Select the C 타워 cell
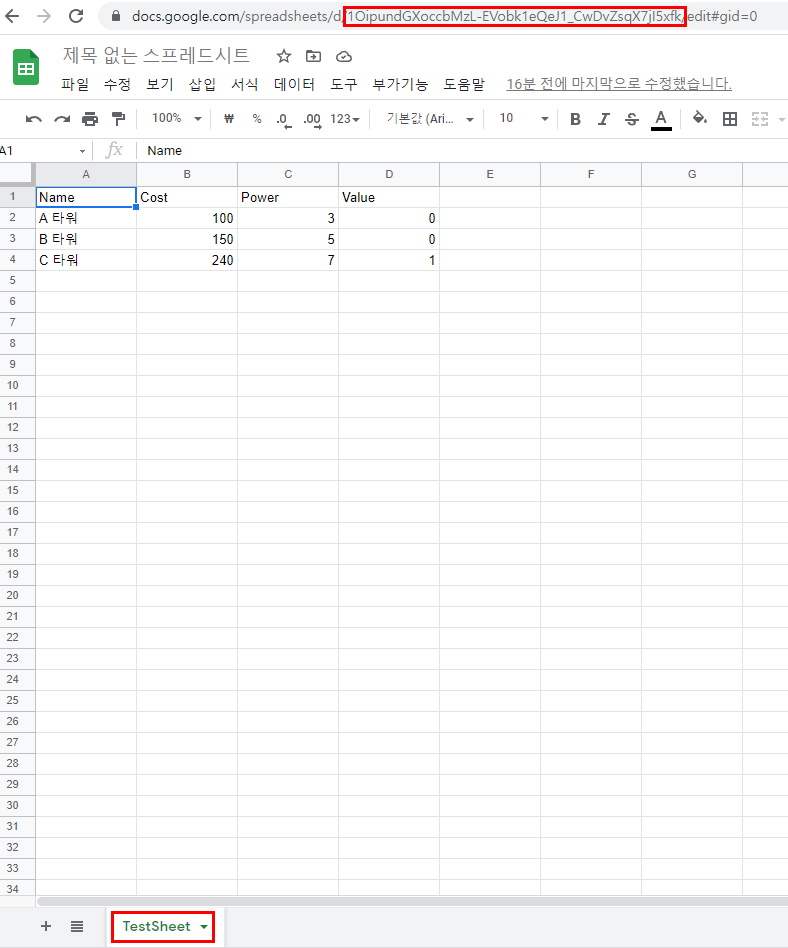This screenshot has height=948, width=788. [86, 260]
